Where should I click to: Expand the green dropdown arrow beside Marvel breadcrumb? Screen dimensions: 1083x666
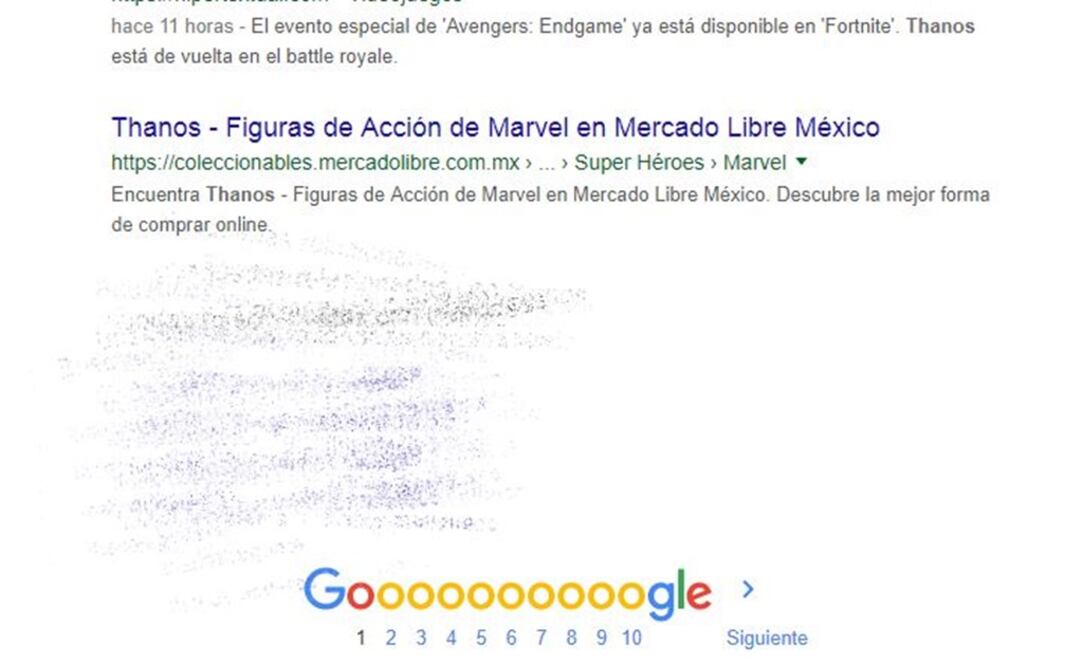(801, 162)
